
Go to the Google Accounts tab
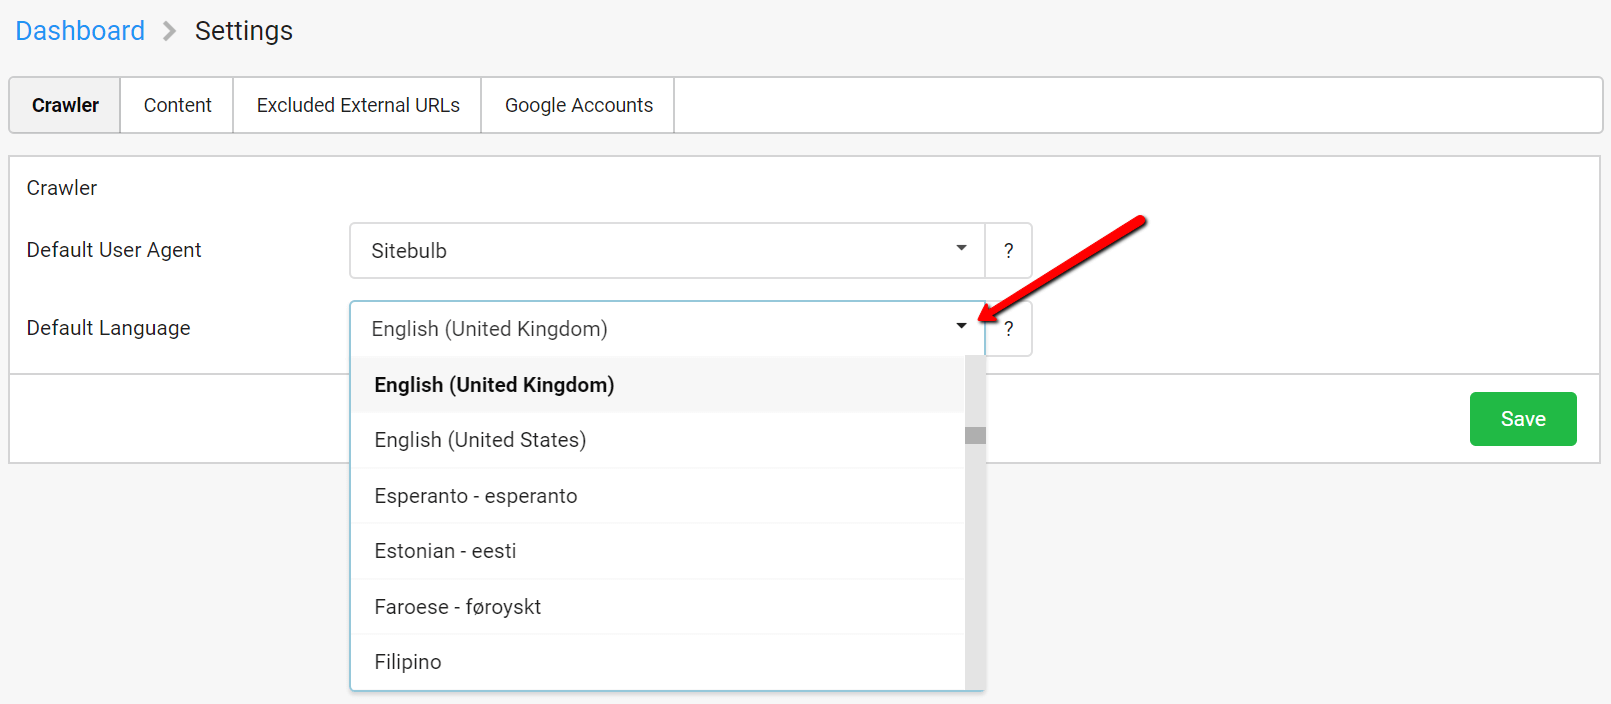coord(578,105)
